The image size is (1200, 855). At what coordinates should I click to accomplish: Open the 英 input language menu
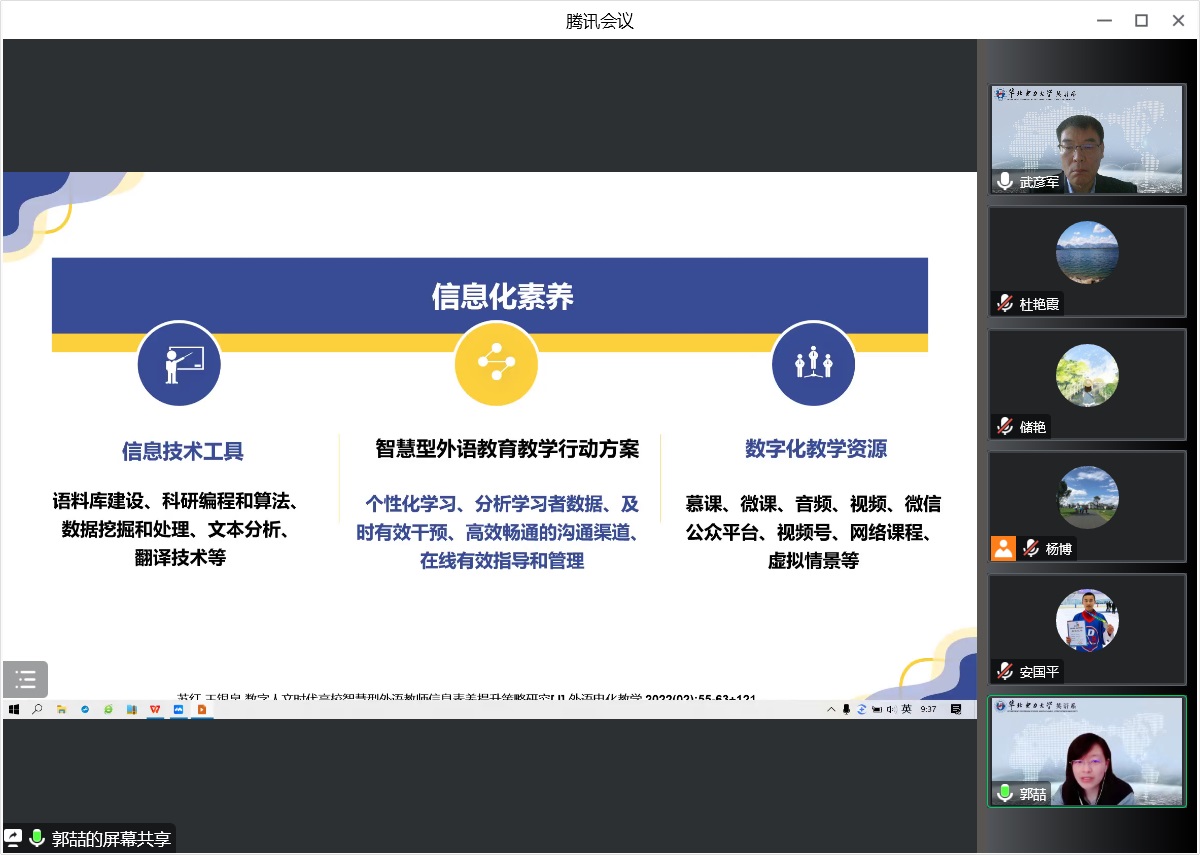click(908, 708)
